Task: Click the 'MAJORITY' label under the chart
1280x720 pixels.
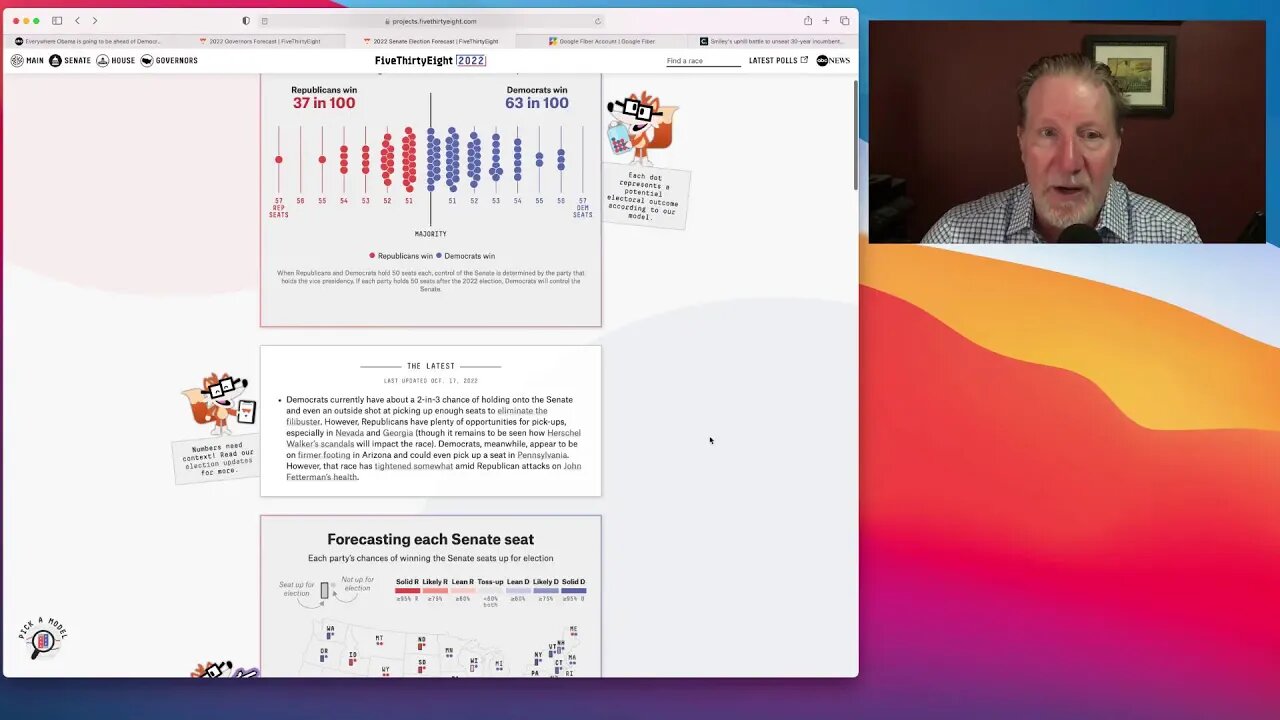Action: 431,234
